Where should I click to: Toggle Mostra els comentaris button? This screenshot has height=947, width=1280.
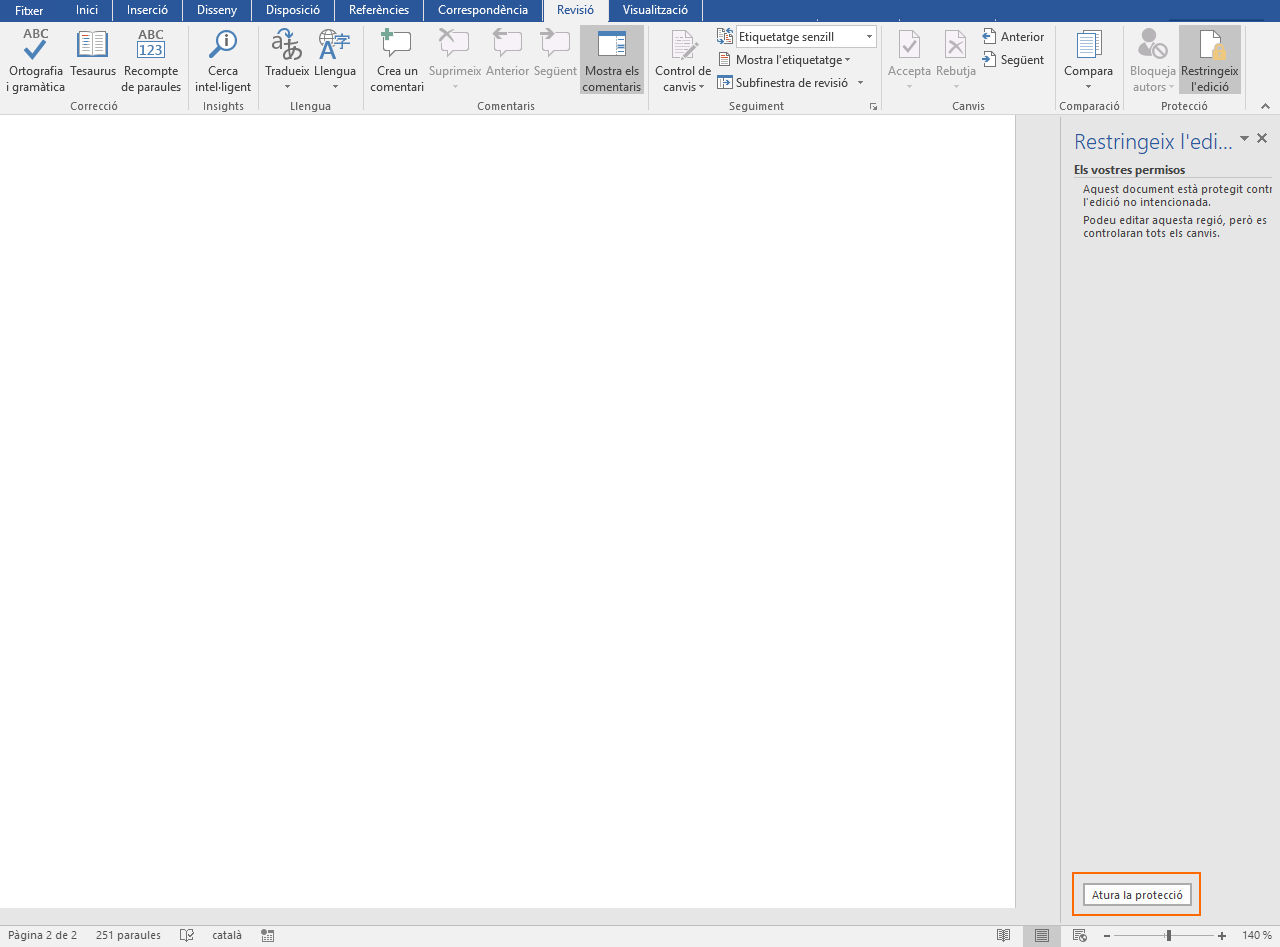click(x=612, y=60)
